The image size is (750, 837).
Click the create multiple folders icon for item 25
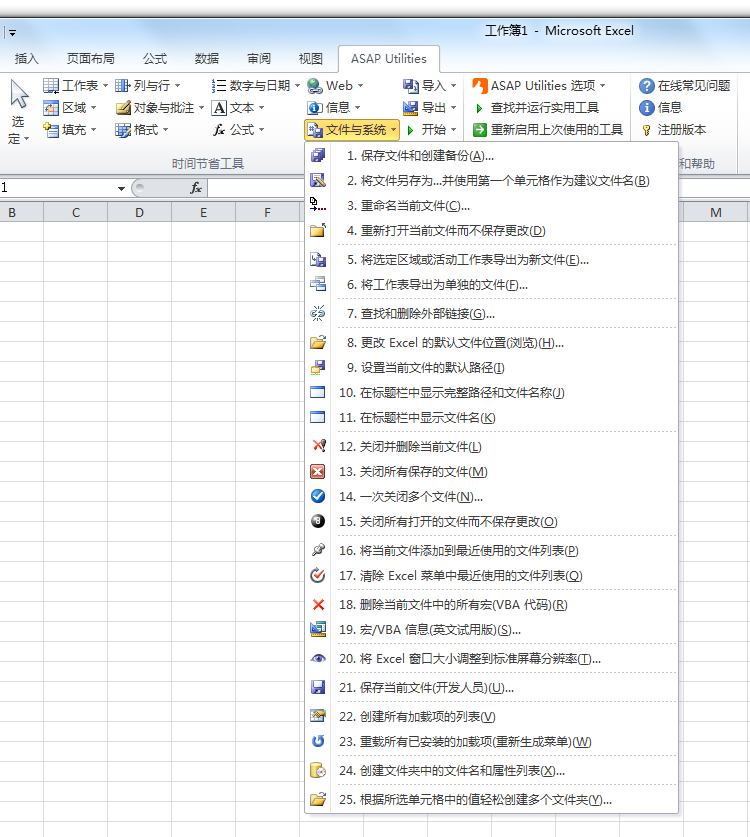pos(318,799)
